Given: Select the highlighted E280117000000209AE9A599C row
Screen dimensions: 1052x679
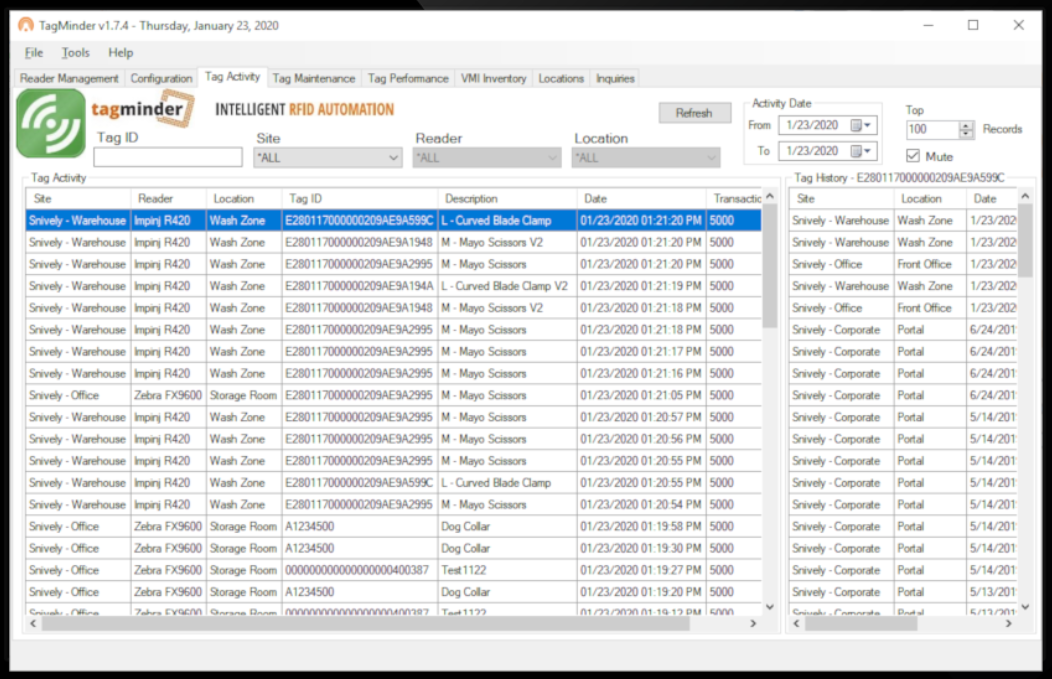Looking at the screenshot, I should pos(394,220).
